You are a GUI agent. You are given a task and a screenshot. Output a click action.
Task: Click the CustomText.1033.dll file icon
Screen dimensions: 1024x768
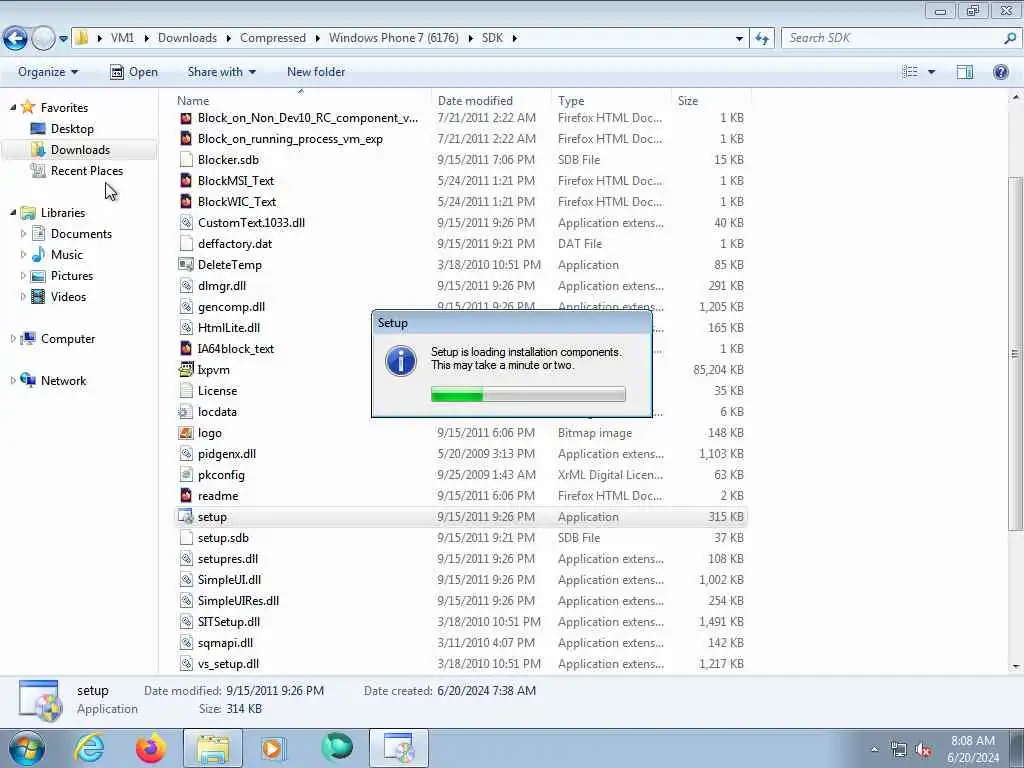point(186,223)
